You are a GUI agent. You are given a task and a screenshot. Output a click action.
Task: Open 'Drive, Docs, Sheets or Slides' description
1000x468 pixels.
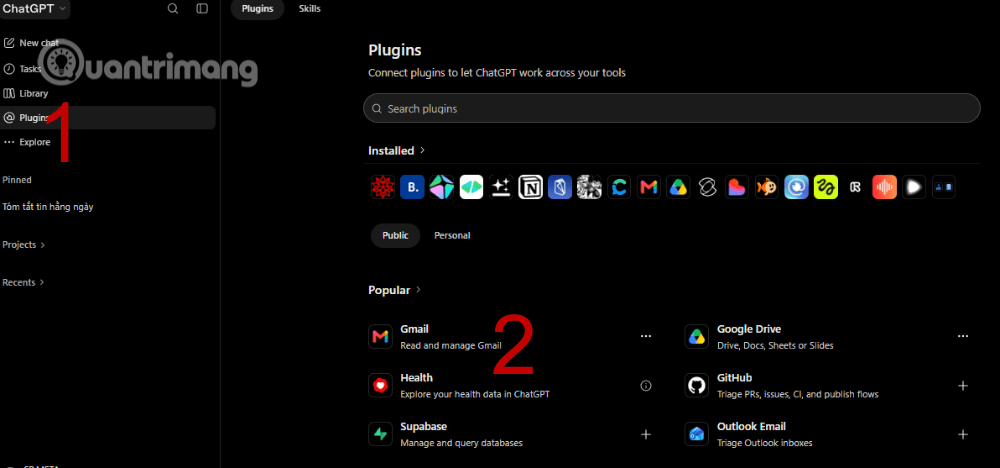point(775,346)
